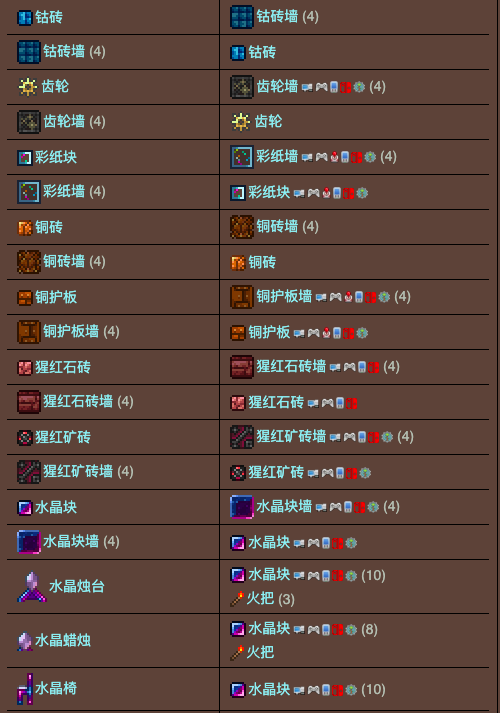Open the 火把 link without a quantity

(260, 653)
